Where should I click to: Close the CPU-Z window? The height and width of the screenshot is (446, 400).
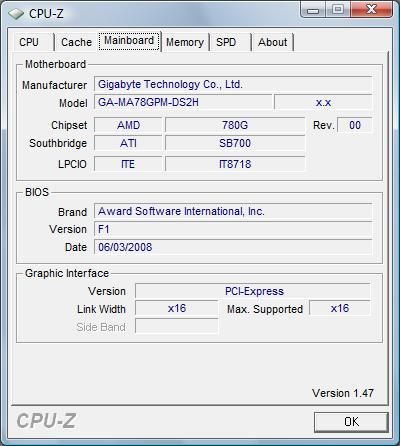point(371,10)
